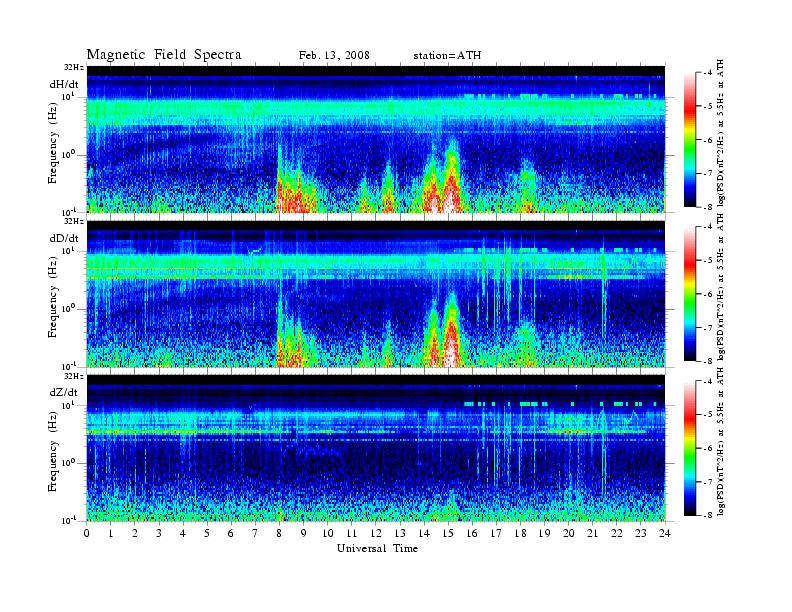This screenshot has width=792, height=612.
Task: Click hour tick label 17 on time axis
Action: (x=496, y=533)
